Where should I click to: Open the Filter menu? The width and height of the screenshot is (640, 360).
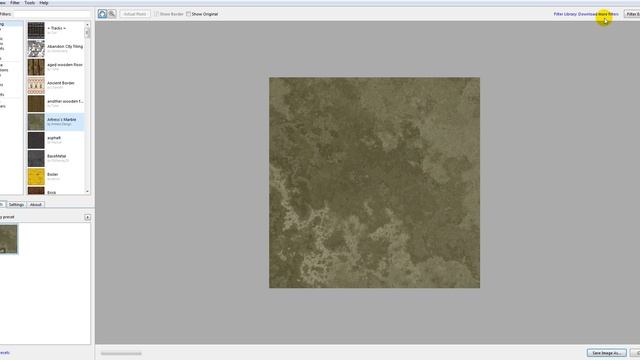pyautogui.click(x=15, y=3)
